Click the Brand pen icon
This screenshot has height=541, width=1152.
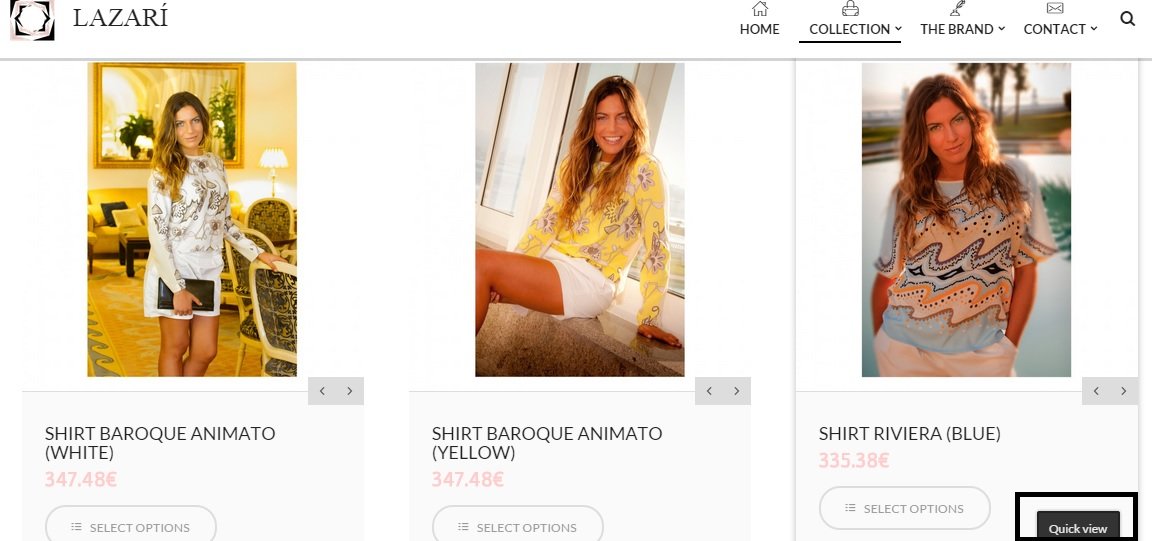[x=957, y=9]
